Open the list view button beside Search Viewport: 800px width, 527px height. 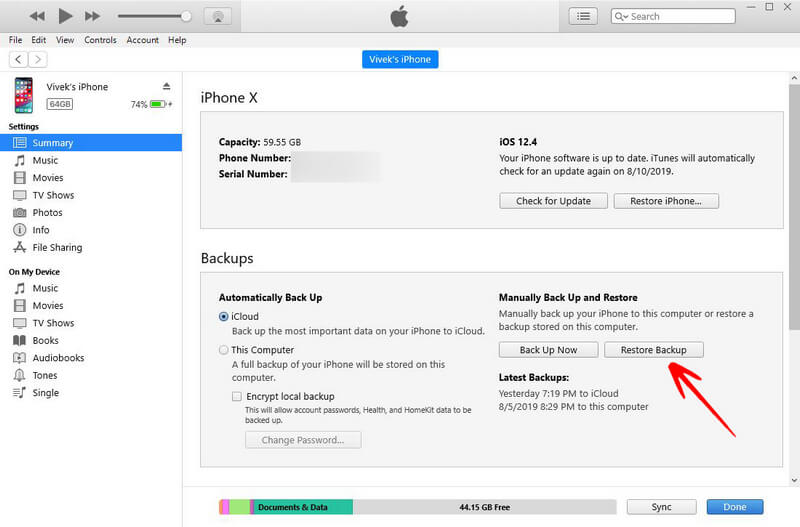583,16
